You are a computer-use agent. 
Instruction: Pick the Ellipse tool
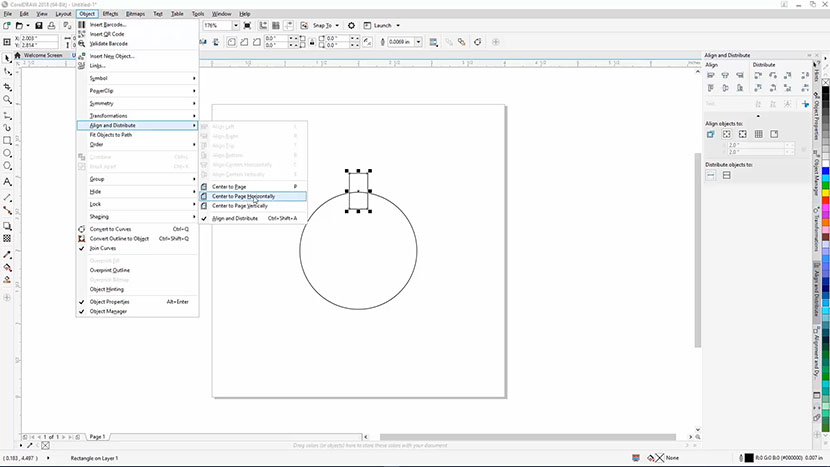point(7,155)
